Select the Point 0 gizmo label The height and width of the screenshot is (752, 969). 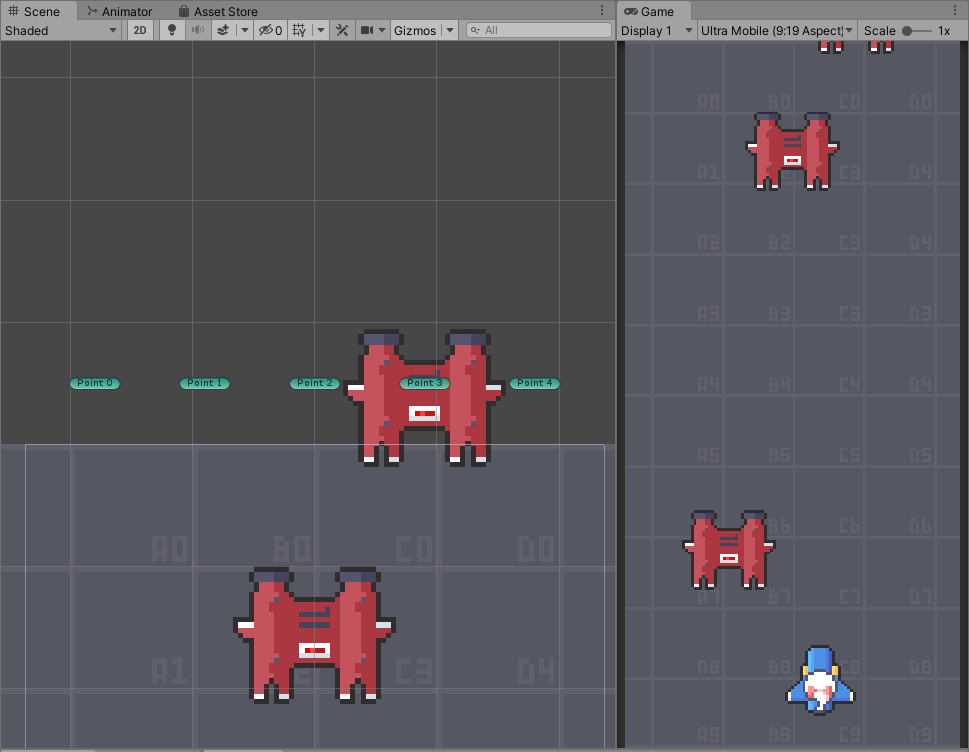(x=95, y=383)
